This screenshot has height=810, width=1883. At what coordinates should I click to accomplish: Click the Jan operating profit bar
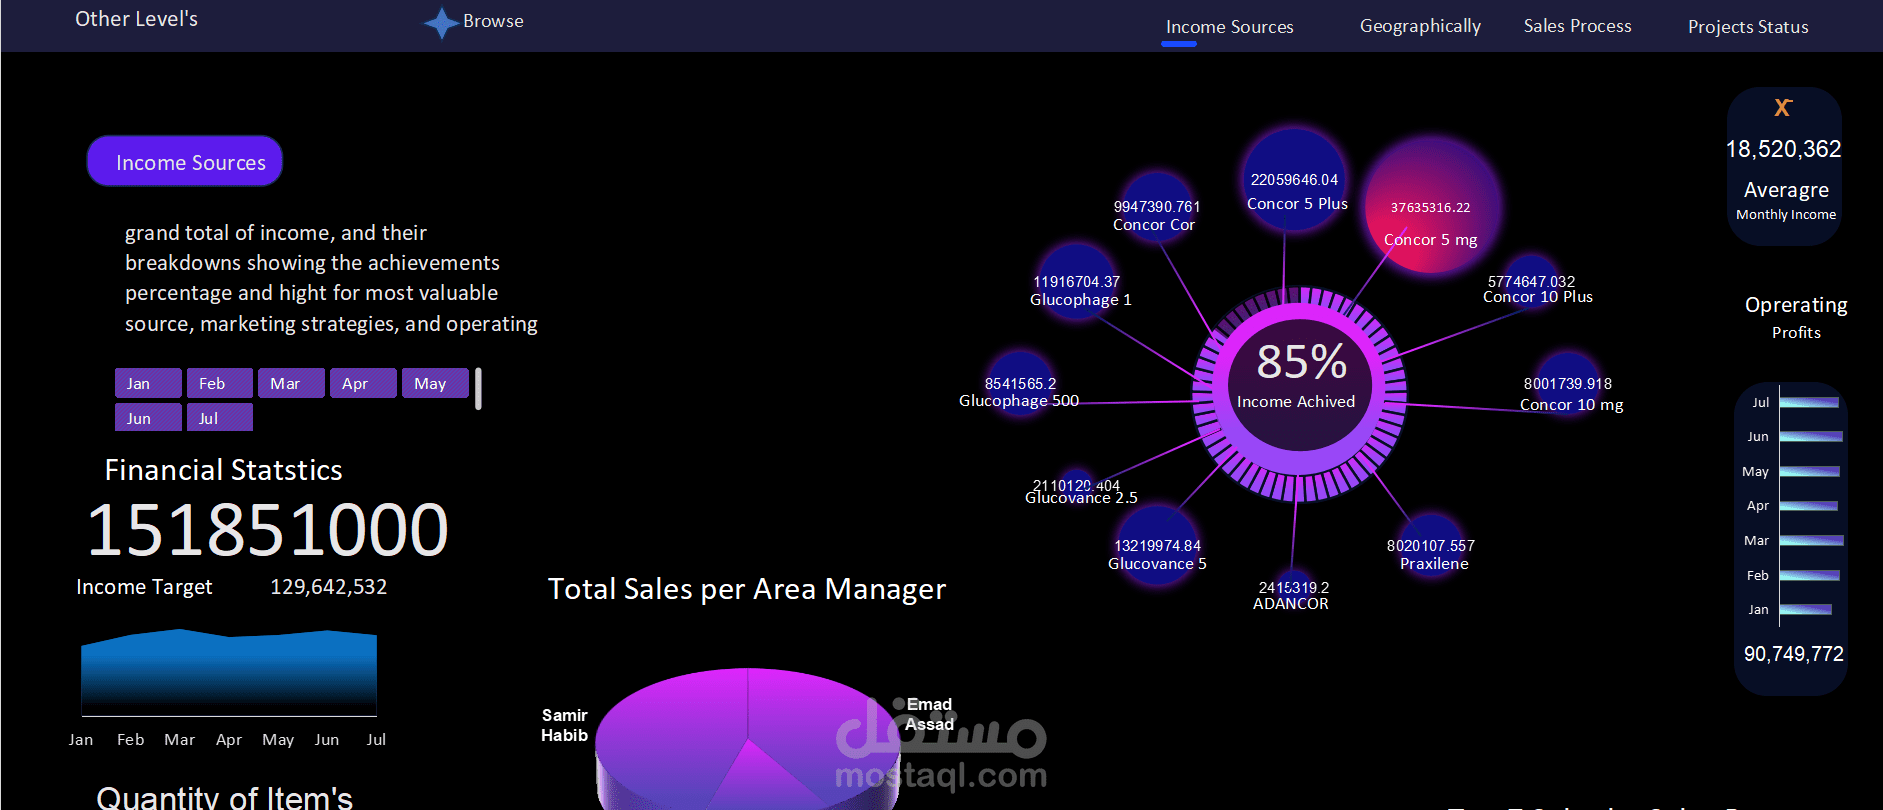click(1806, 609)
